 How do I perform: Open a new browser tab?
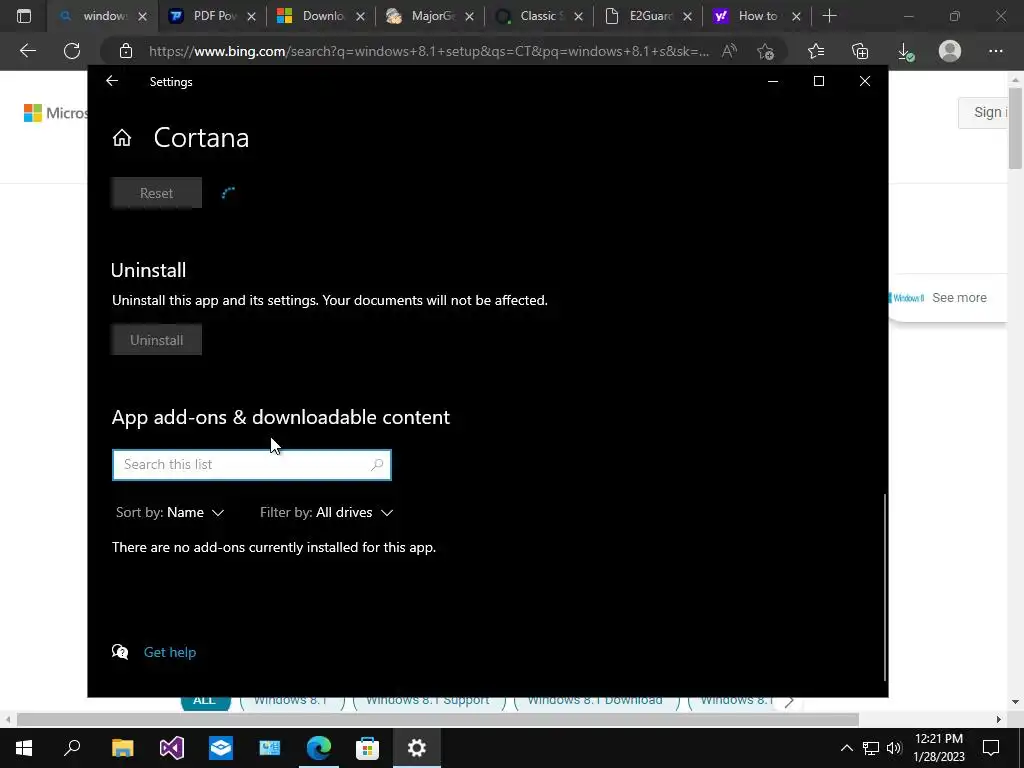[829, 16]
